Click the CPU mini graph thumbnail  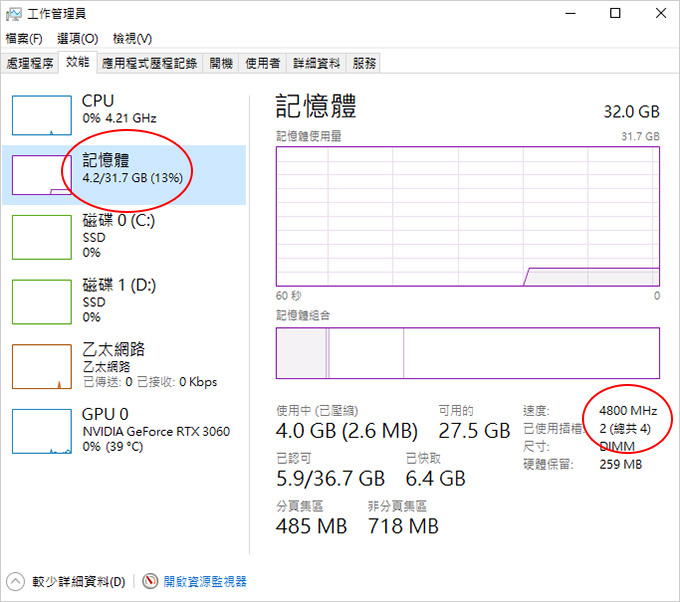pos(42,115)
